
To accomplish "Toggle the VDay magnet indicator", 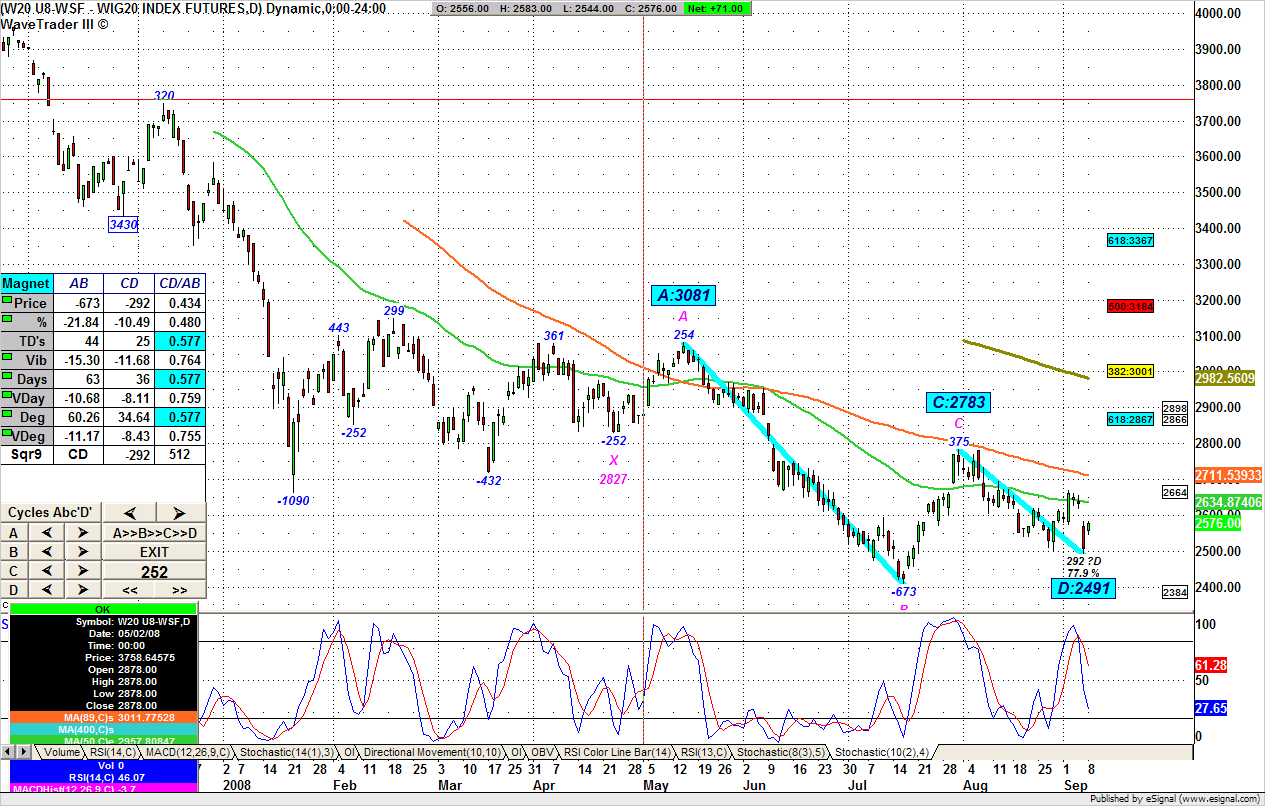I will click(x=7, y=394).
